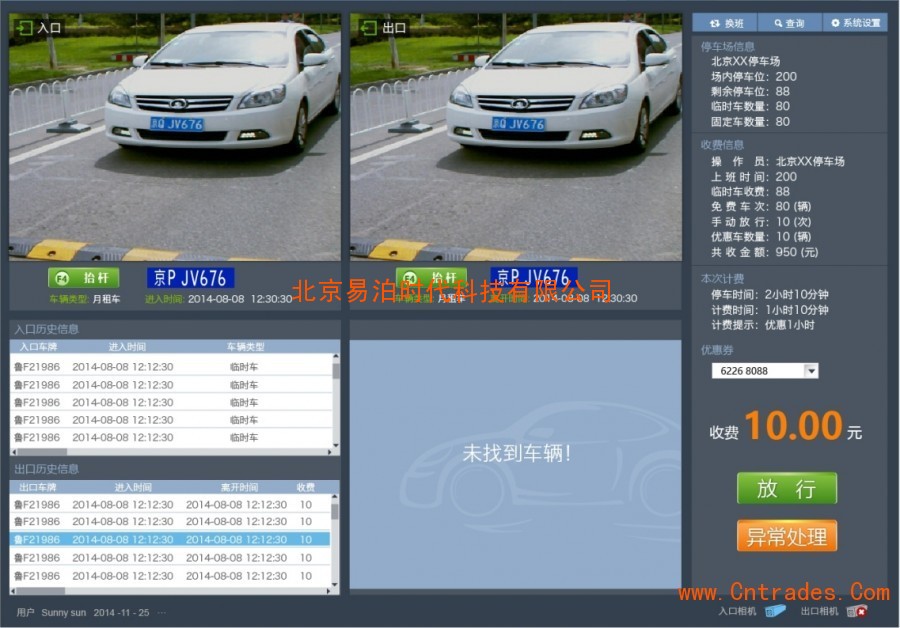Click the entrance history vertical scrollbar thumb
The image size is (900, 628).
pos(336,370)
